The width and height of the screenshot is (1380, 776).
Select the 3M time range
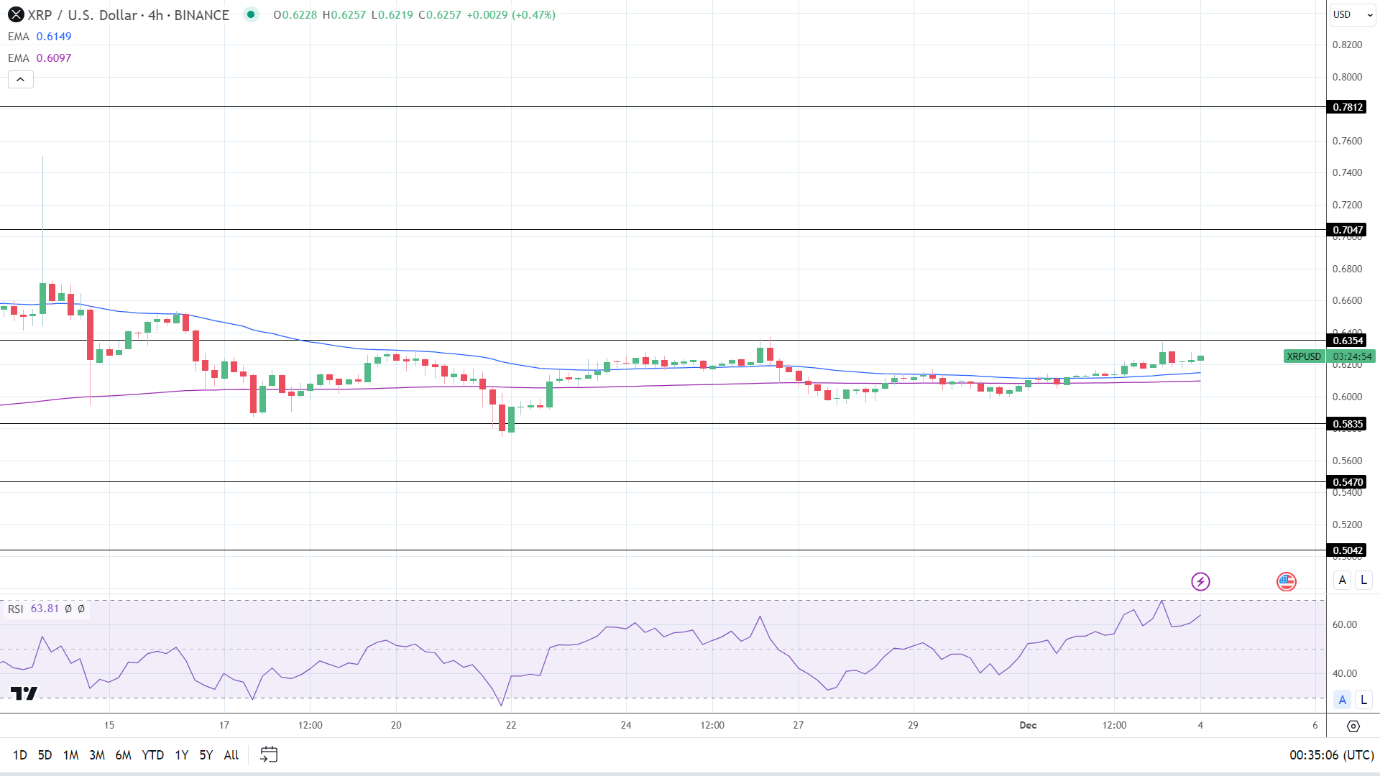pos(97,755)
